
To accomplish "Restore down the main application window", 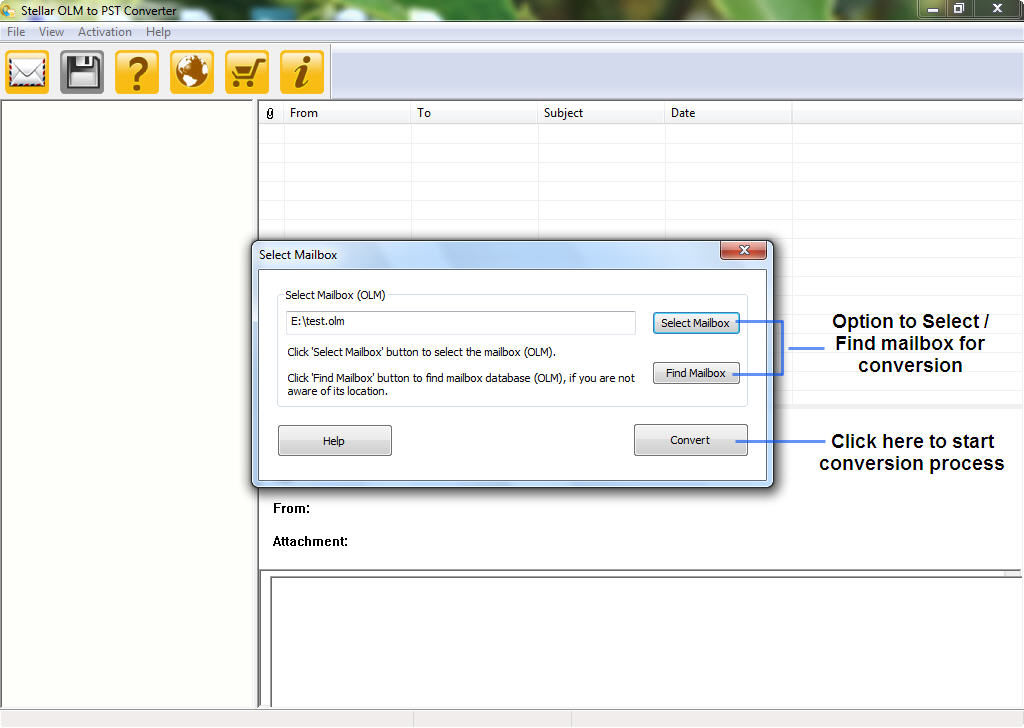I will [x=959, y=9].
